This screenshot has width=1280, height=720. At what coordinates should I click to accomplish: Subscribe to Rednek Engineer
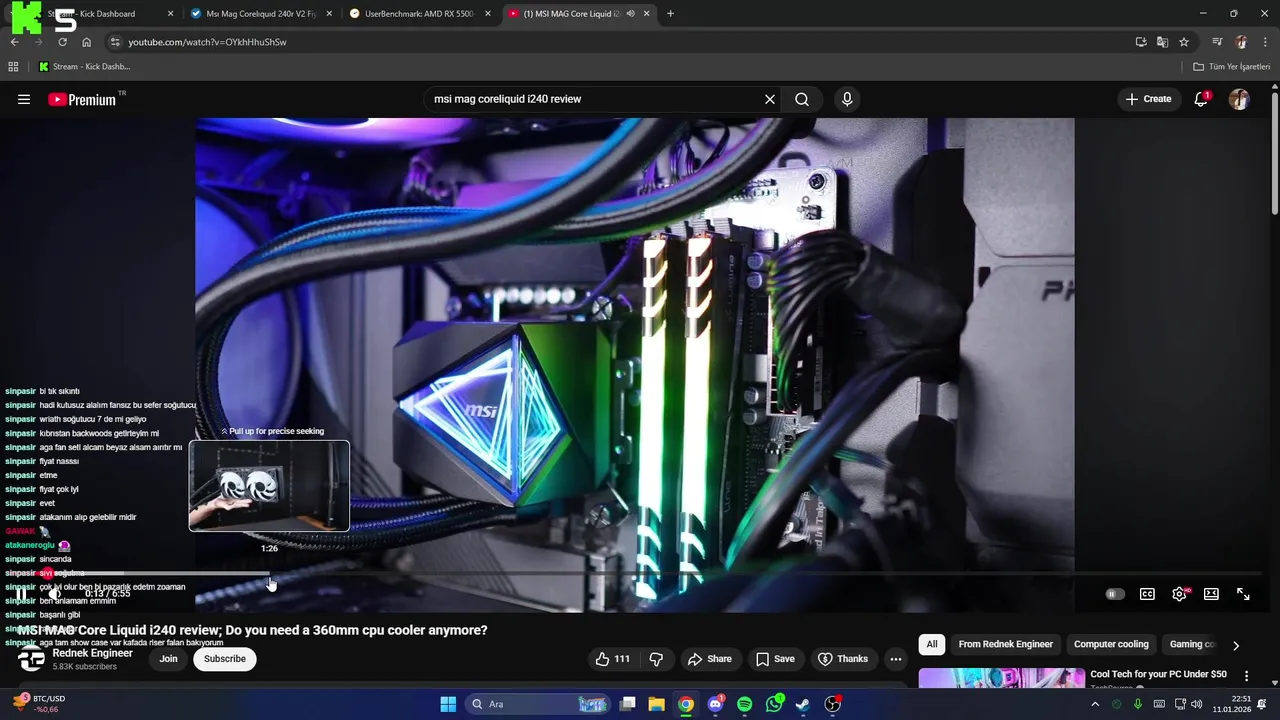coord(225,659)
